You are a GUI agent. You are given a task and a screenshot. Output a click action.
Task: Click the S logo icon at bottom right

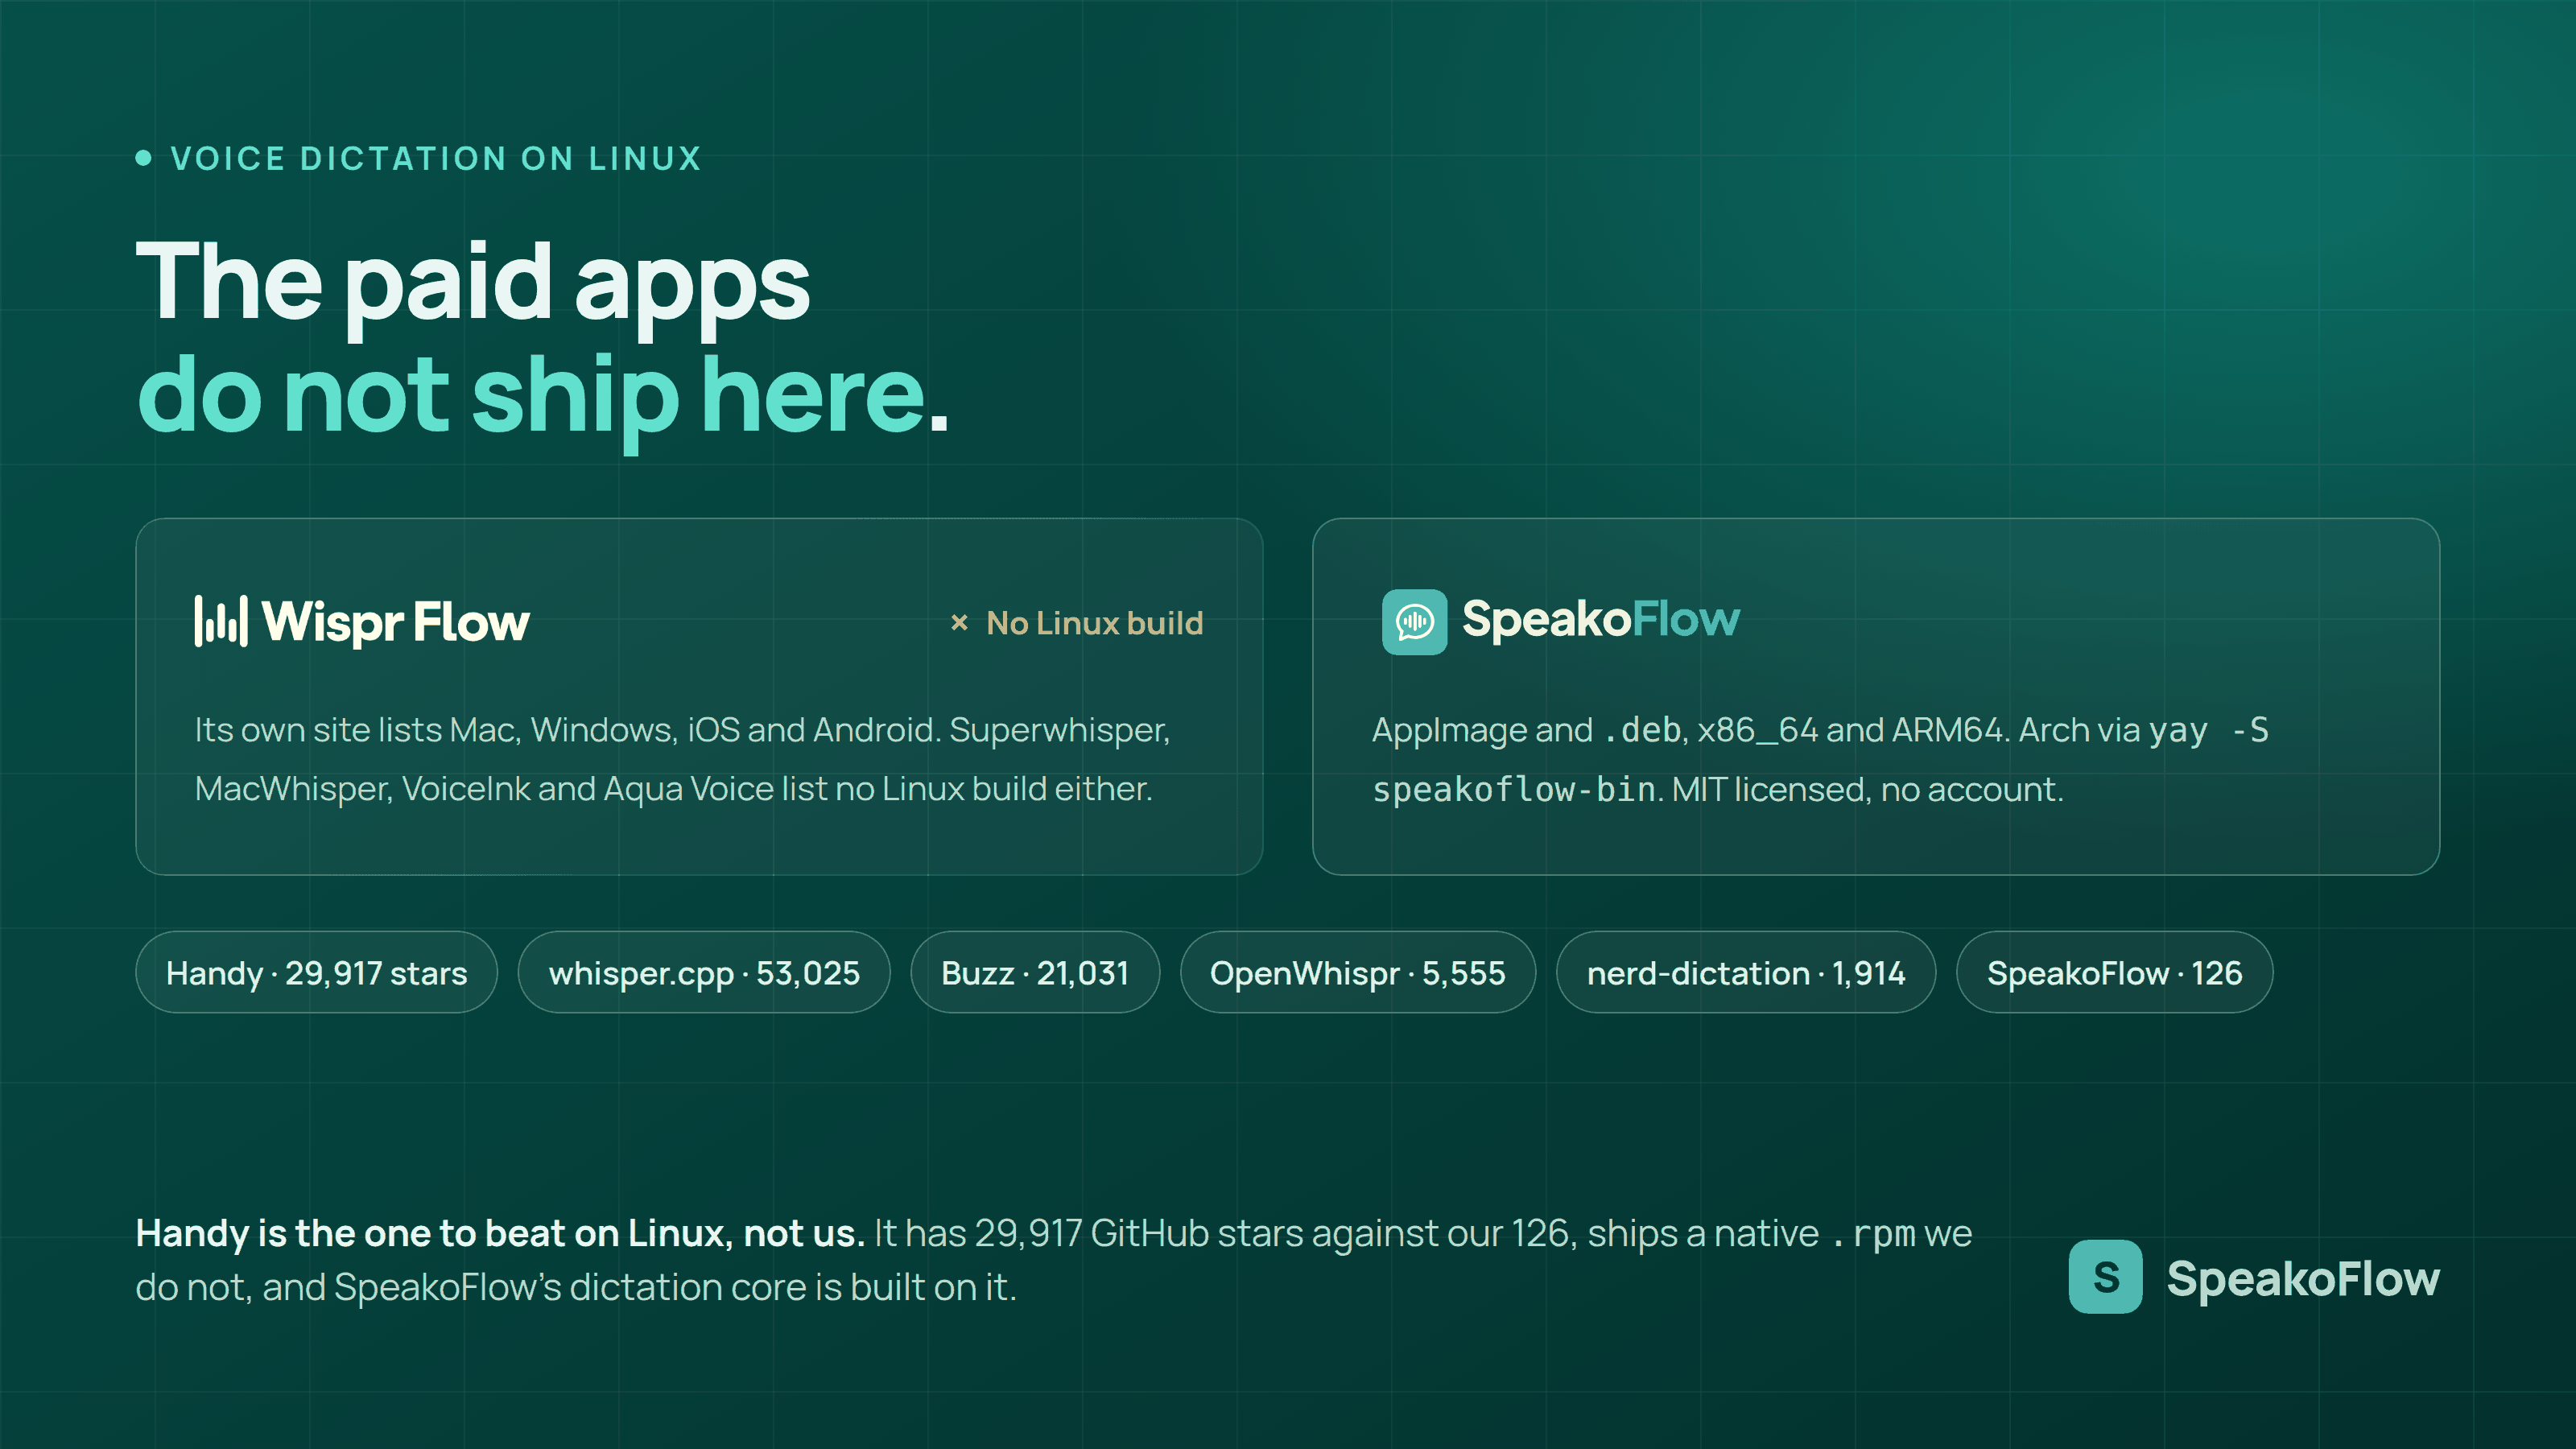coord(2105,1277)
